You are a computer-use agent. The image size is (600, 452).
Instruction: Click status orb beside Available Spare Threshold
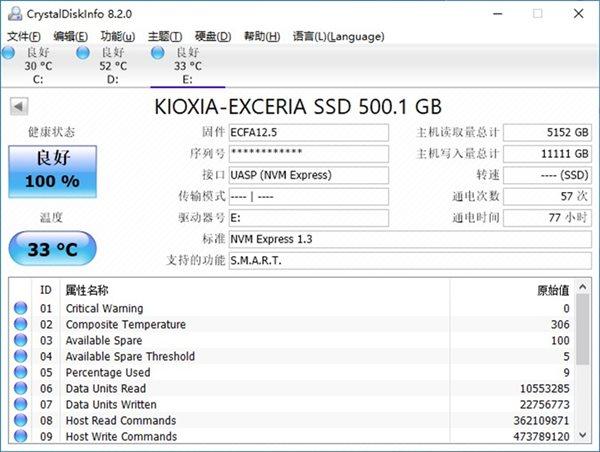click(21, 356)
